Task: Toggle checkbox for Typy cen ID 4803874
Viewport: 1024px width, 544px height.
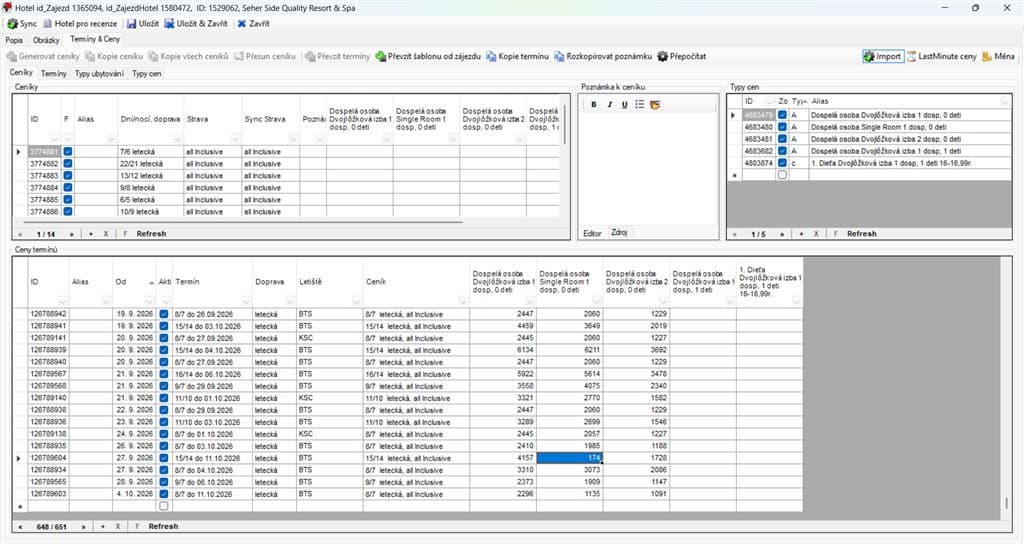Action: 782,163
